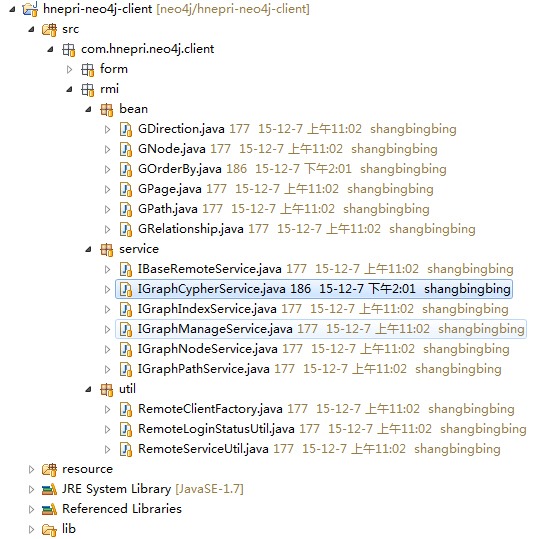Image resolution: width=537 pixels, height=539 pixels.
Task: Click the GOrderBy.java file icon
Action: (126, 169)
